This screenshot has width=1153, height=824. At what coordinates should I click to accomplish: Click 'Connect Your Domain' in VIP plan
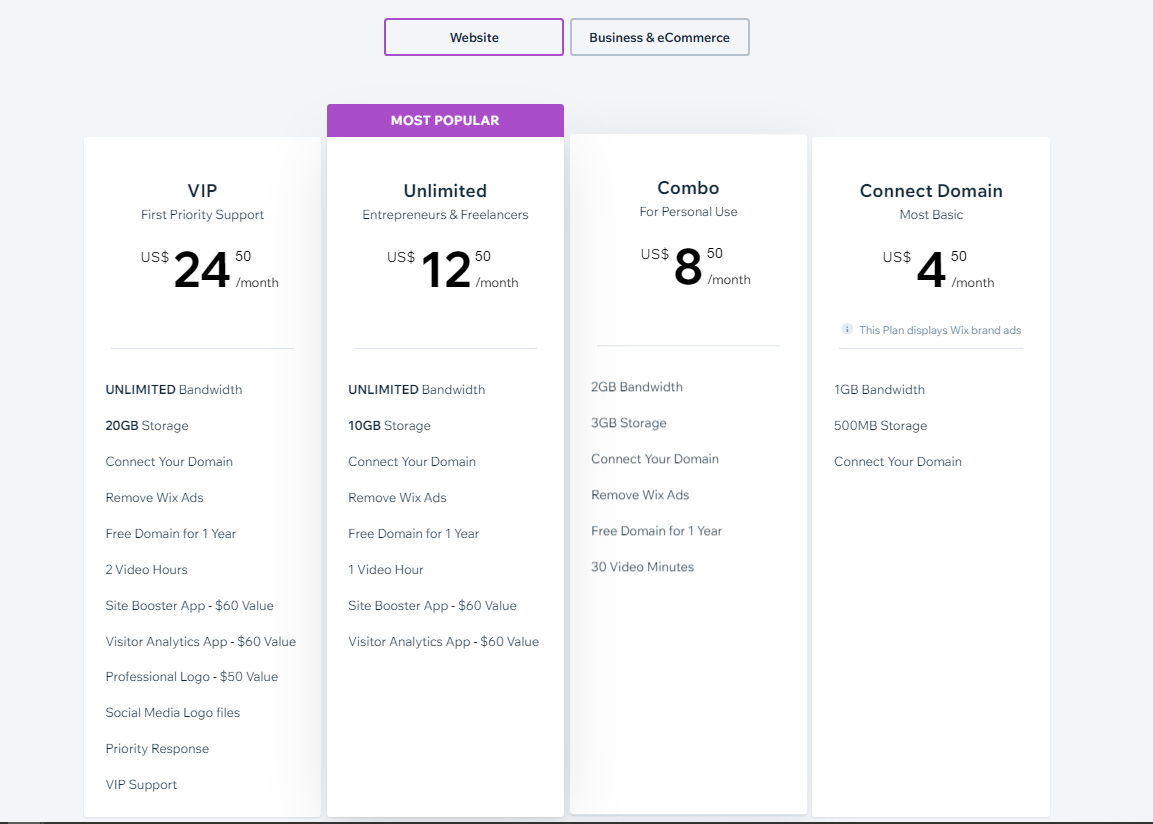click(169, 462)
